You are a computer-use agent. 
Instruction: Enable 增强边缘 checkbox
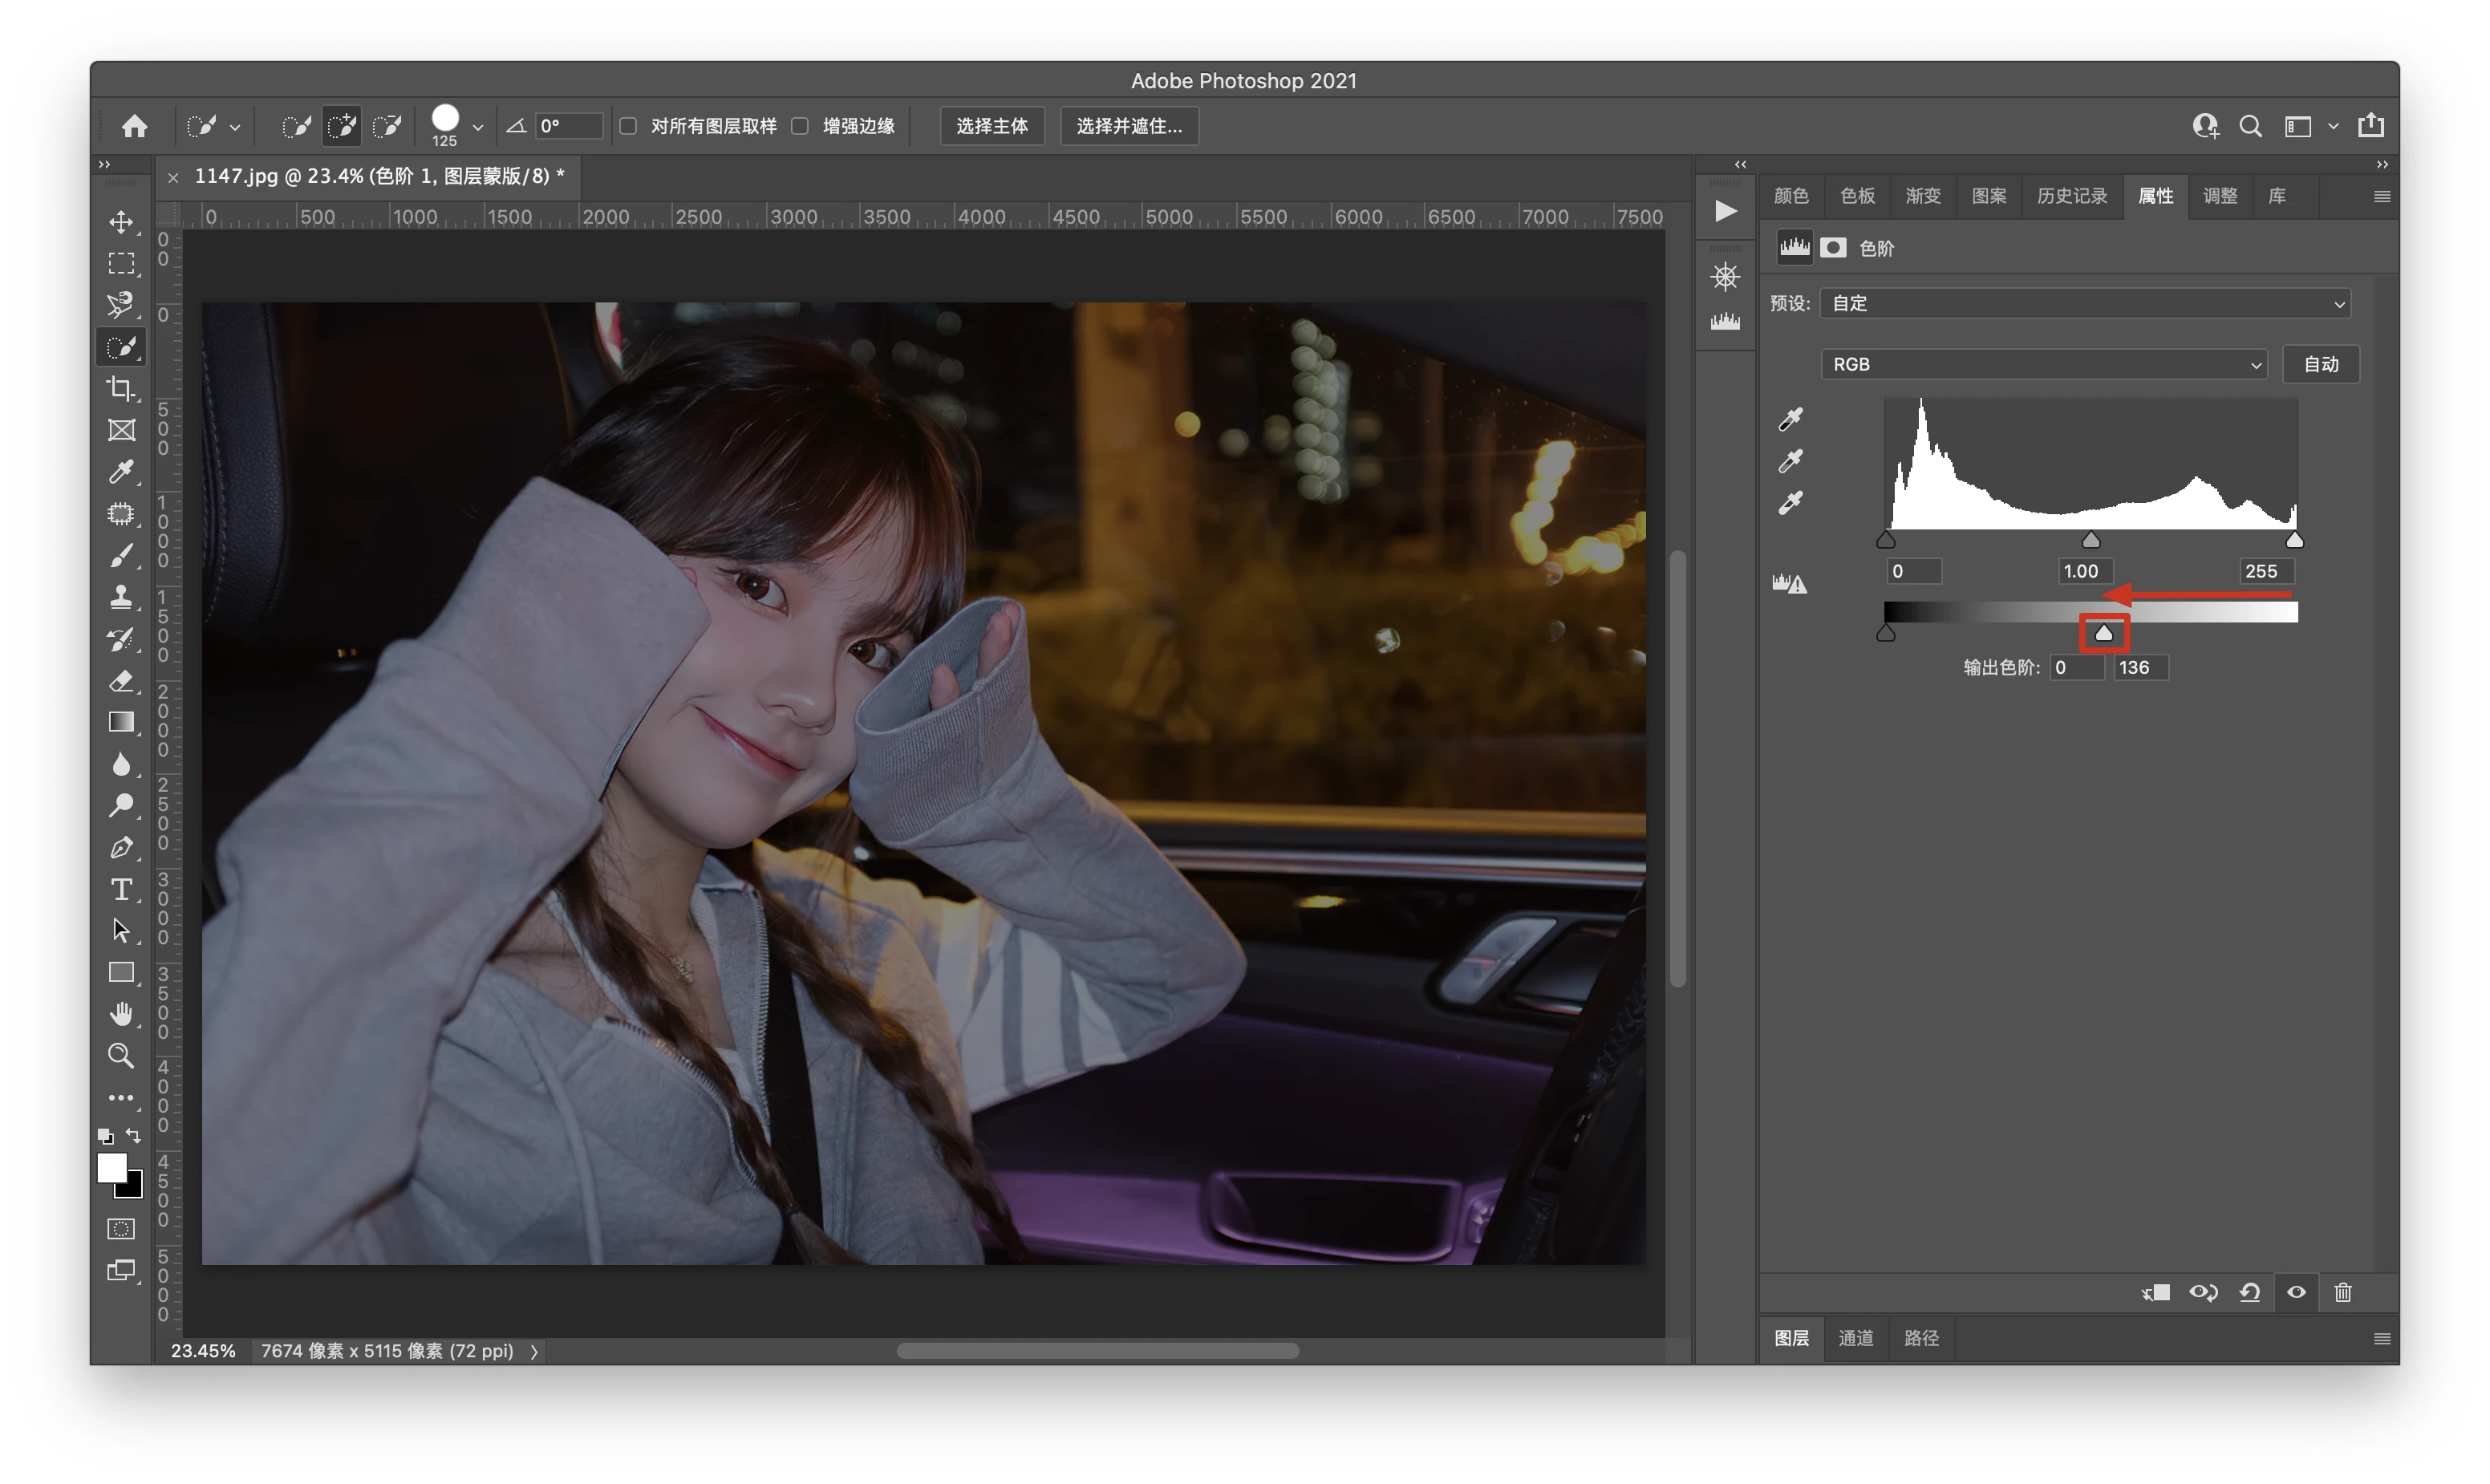coord(800,126)
